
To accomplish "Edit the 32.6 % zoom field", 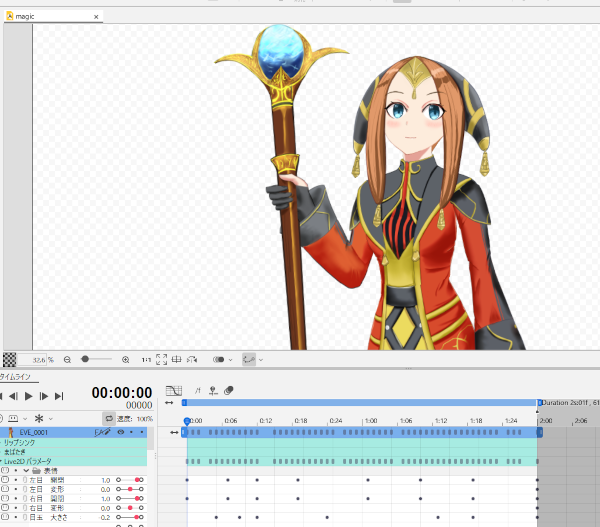I will (x=32, y=360).
